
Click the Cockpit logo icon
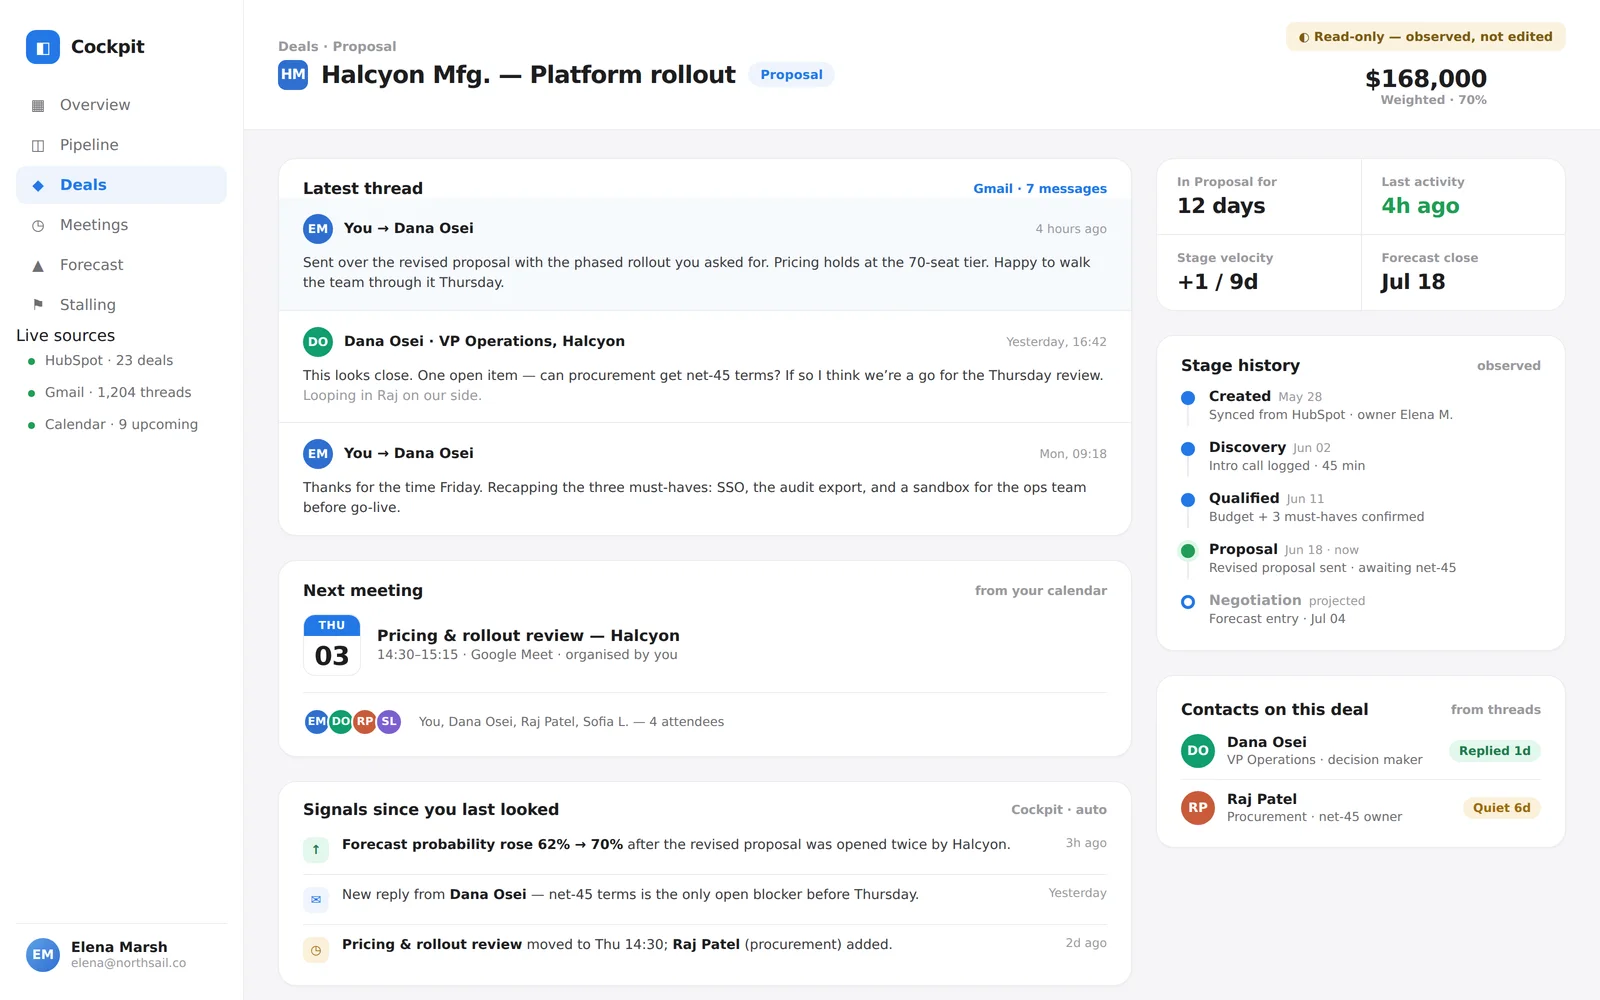[43, 47]
